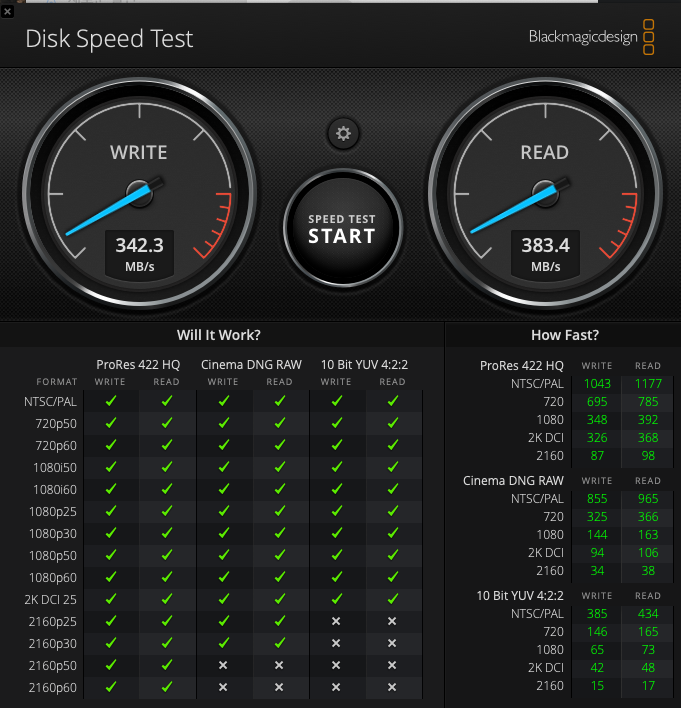This screenshot has width=681, height=708.
Task: Click Cinema DNG RAW write checkmark for 1080p50
Action: (224, 555)
